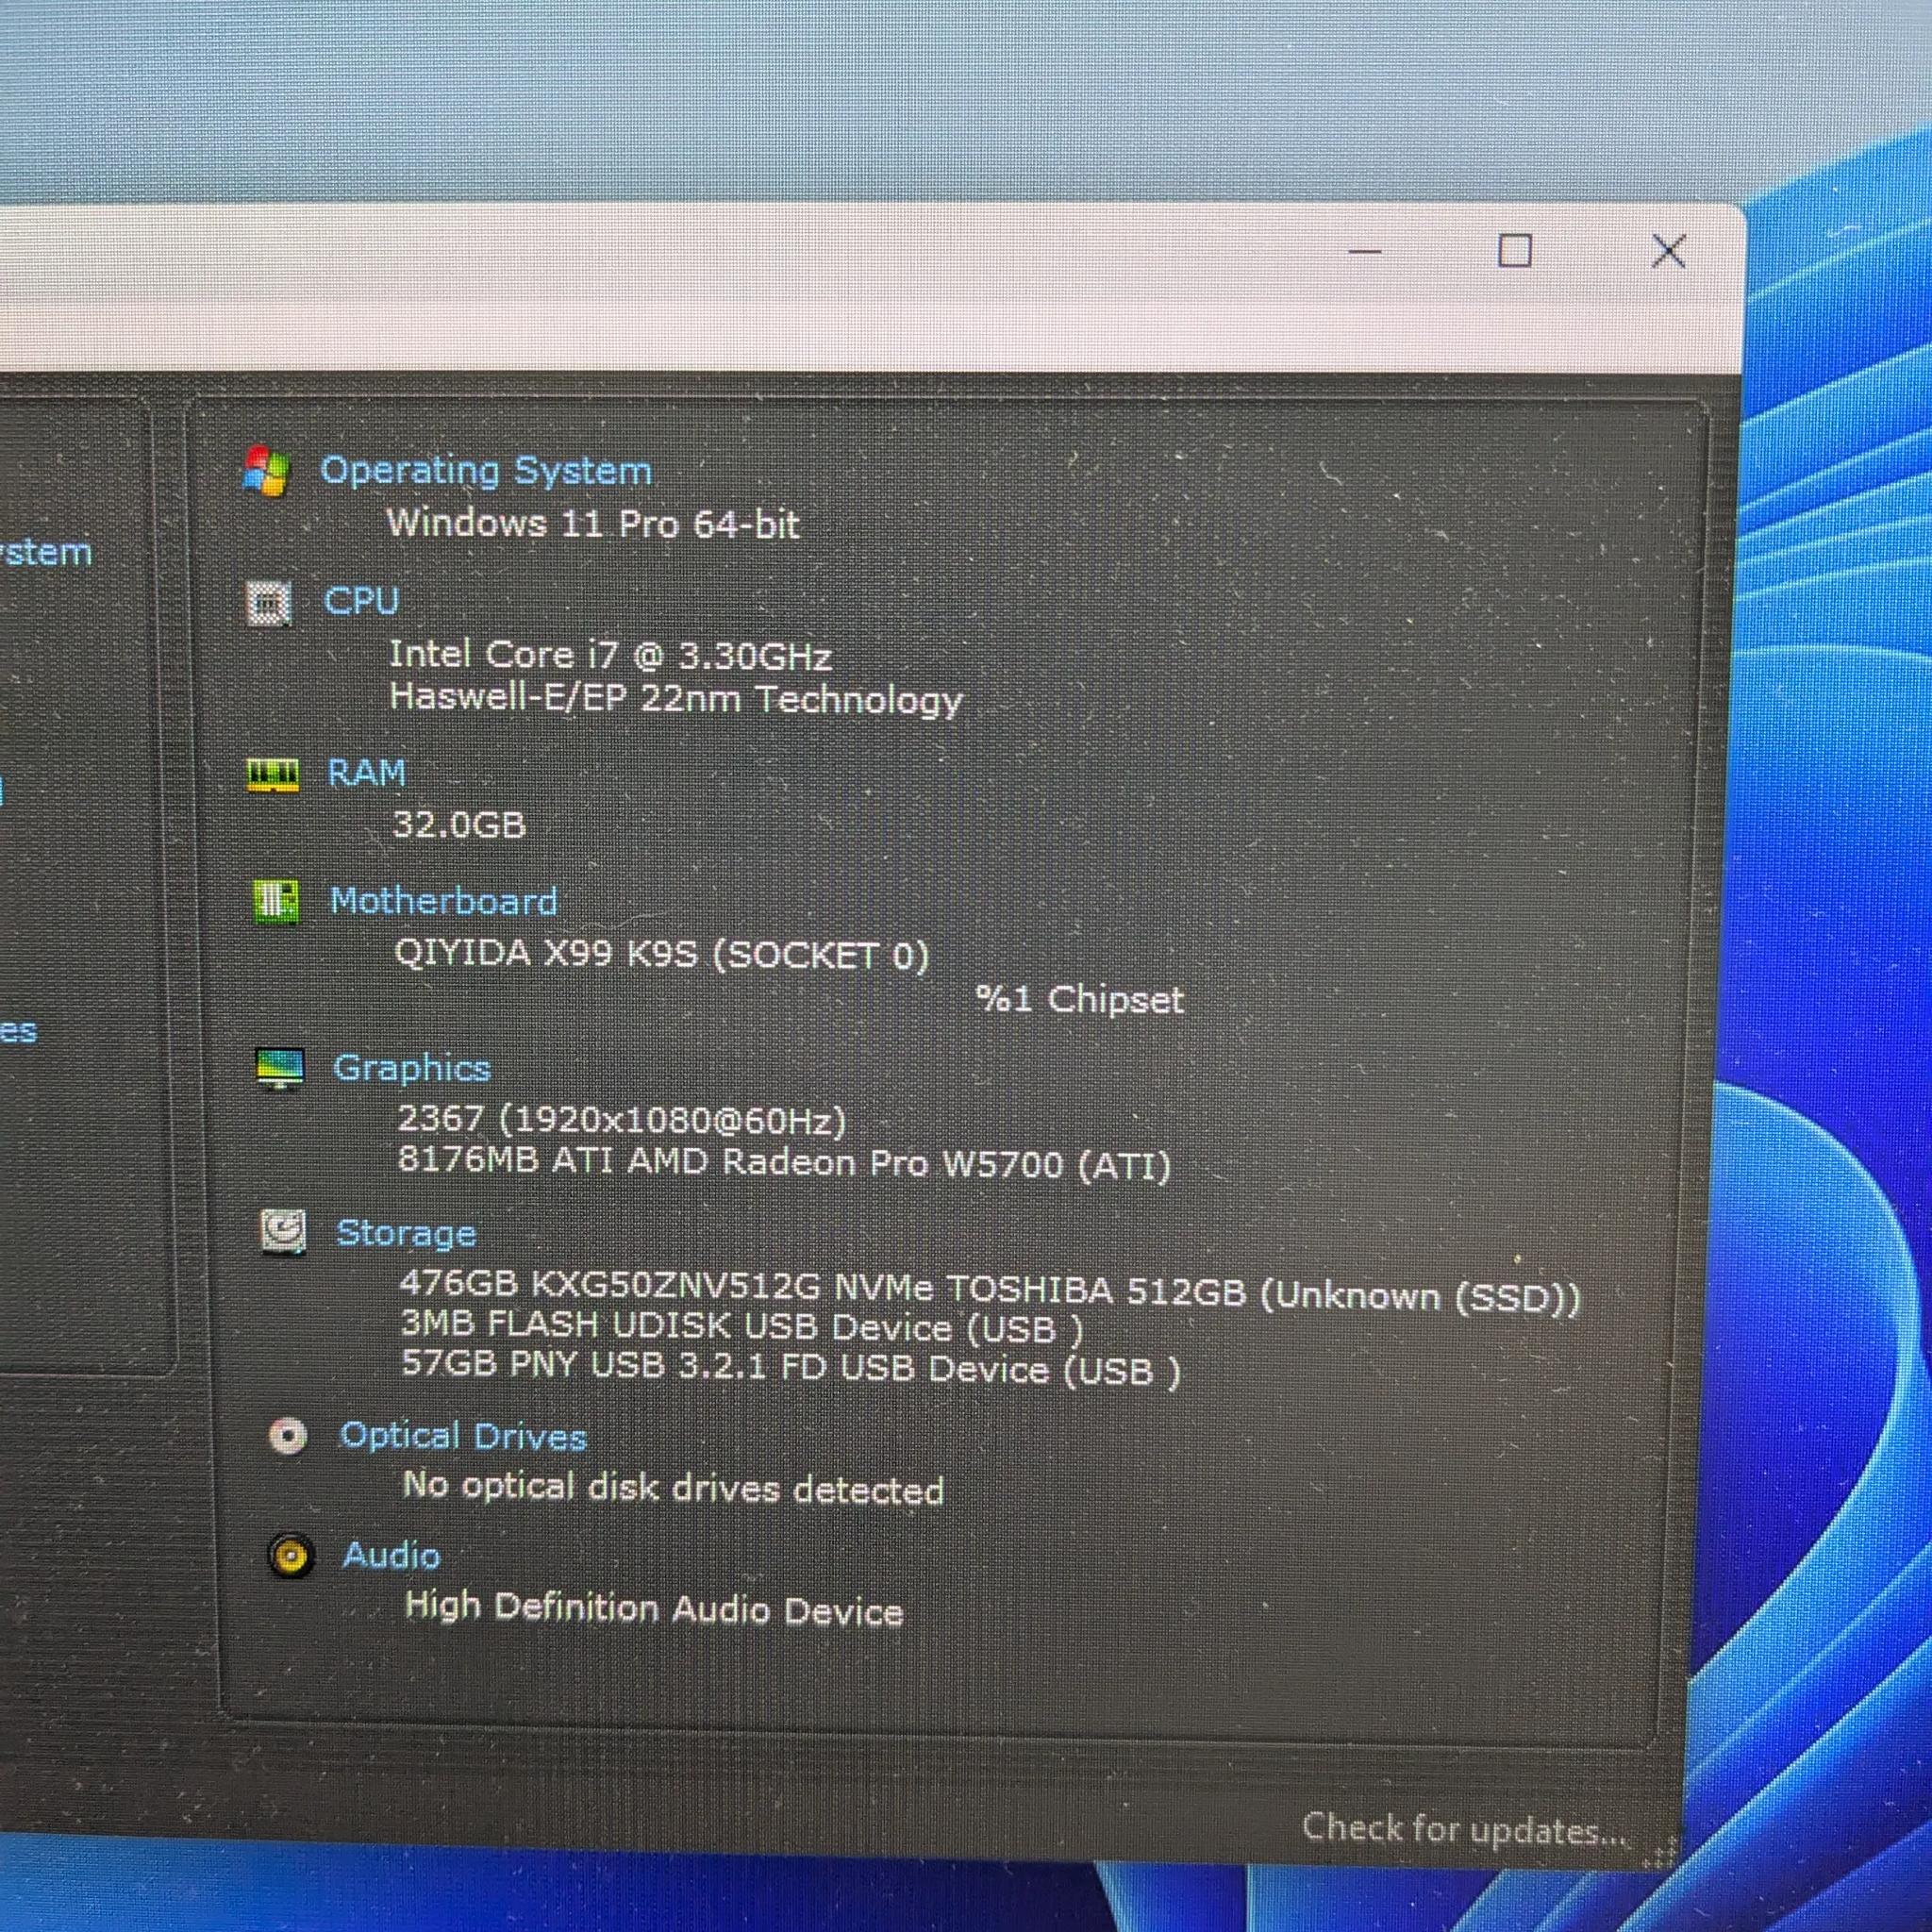Select 2367 (1920x1080@60Hz) monitor text
Image resolution: width=1932 pixels, height=1932 pixels.
coord(622,1120)
